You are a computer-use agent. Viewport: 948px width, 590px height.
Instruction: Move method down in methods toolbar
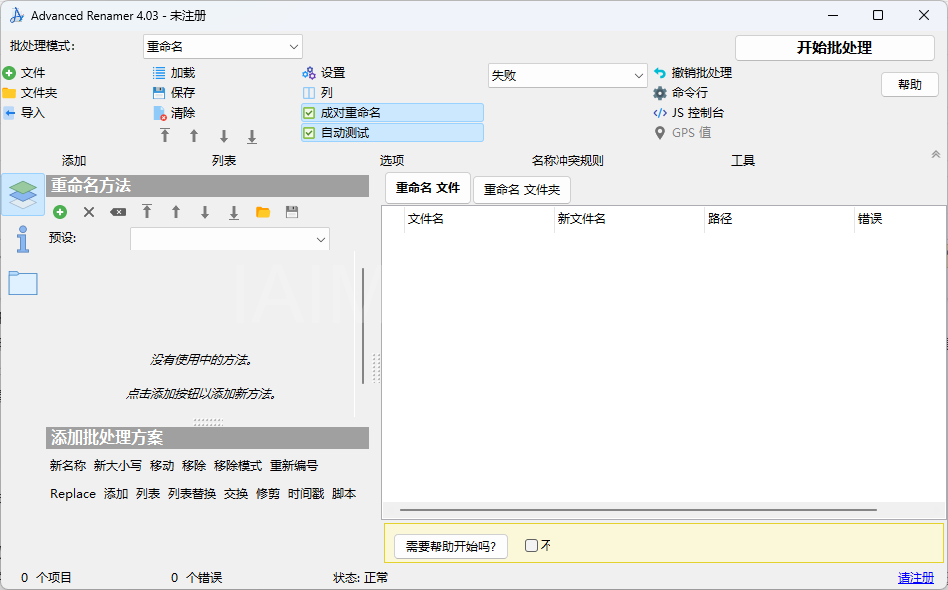click(x=205, y=212)
